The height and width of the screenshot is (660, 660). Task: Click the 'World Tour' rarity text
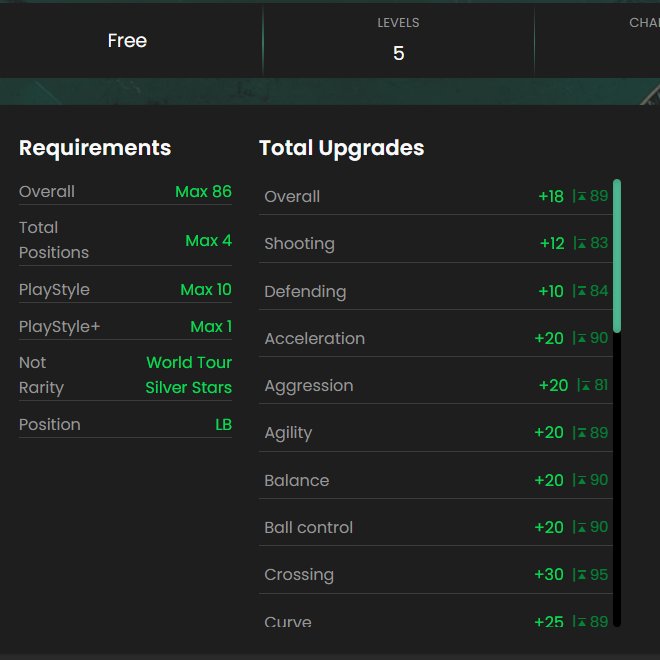tap(189, 362)
